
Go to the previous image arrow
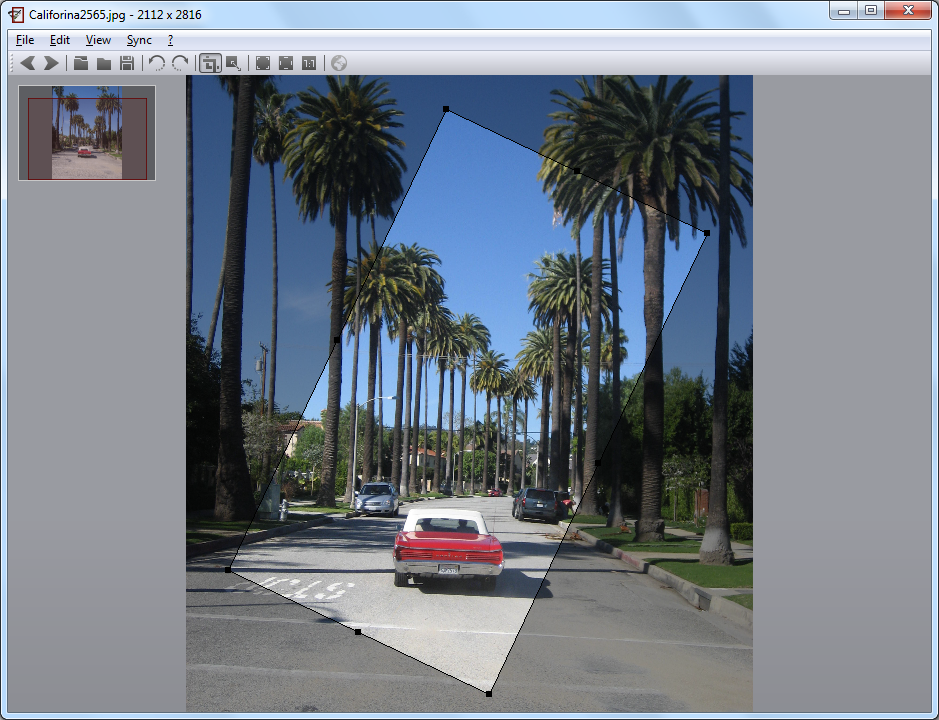[28, 63]
